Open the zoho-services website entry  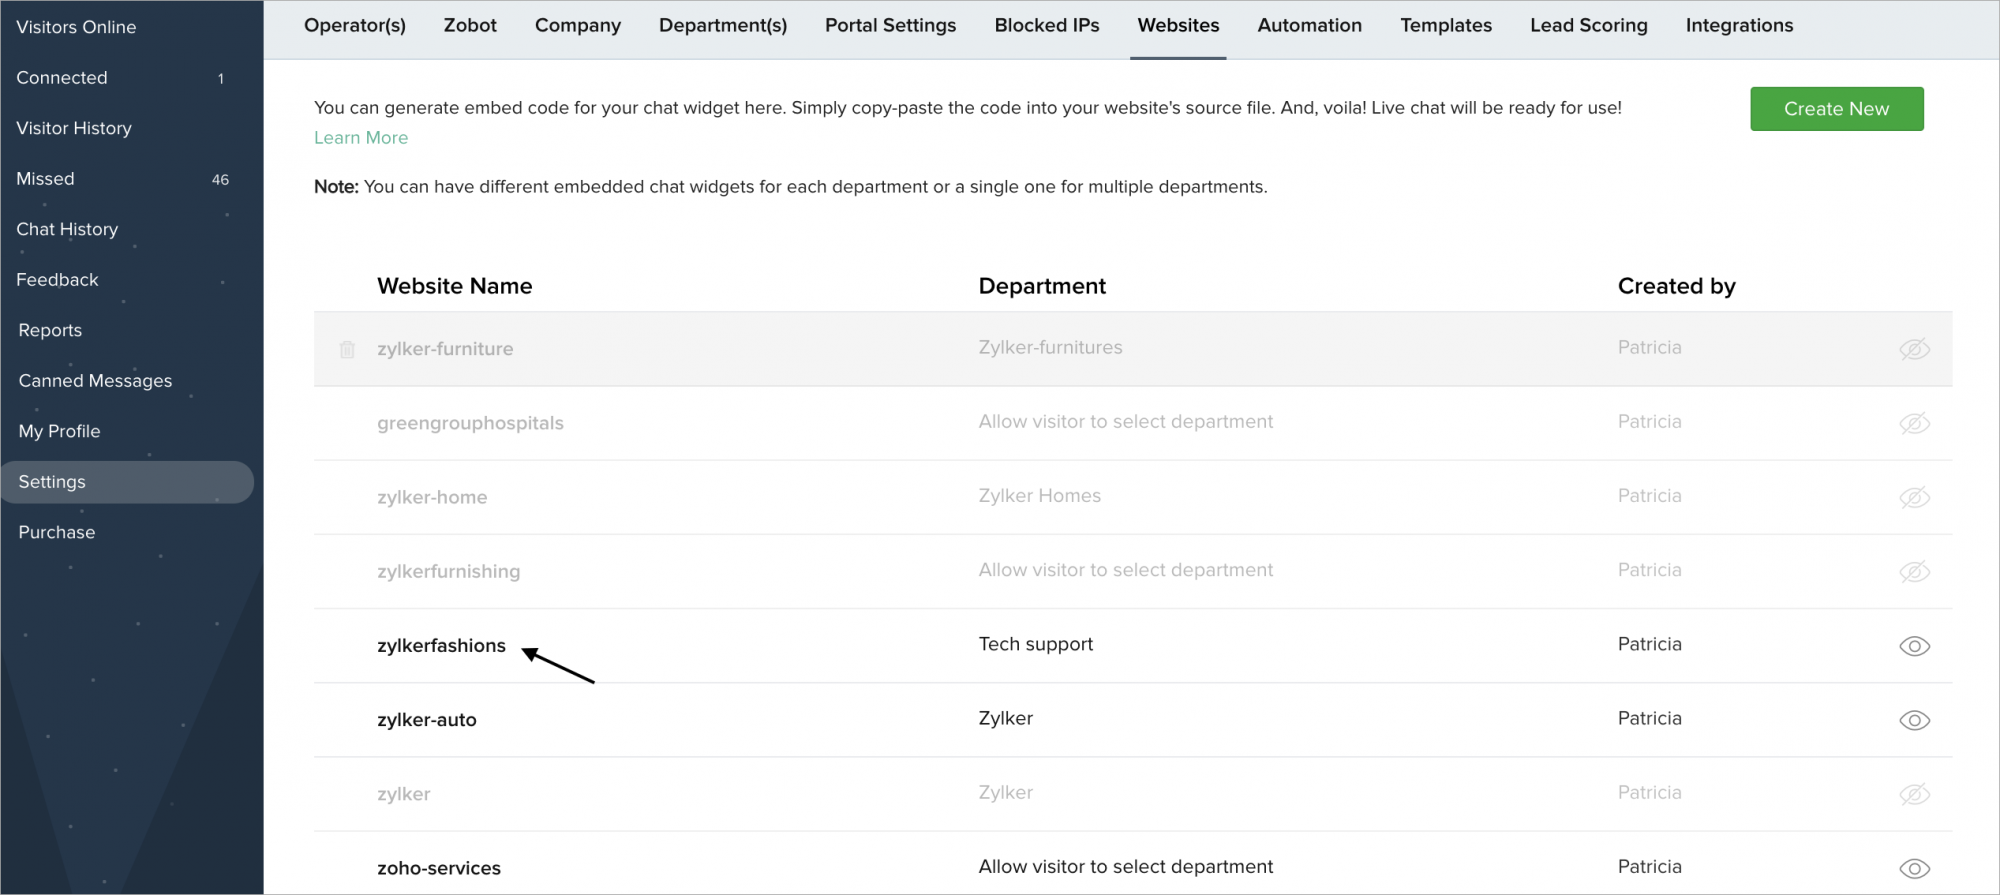[x=439, y=868]
